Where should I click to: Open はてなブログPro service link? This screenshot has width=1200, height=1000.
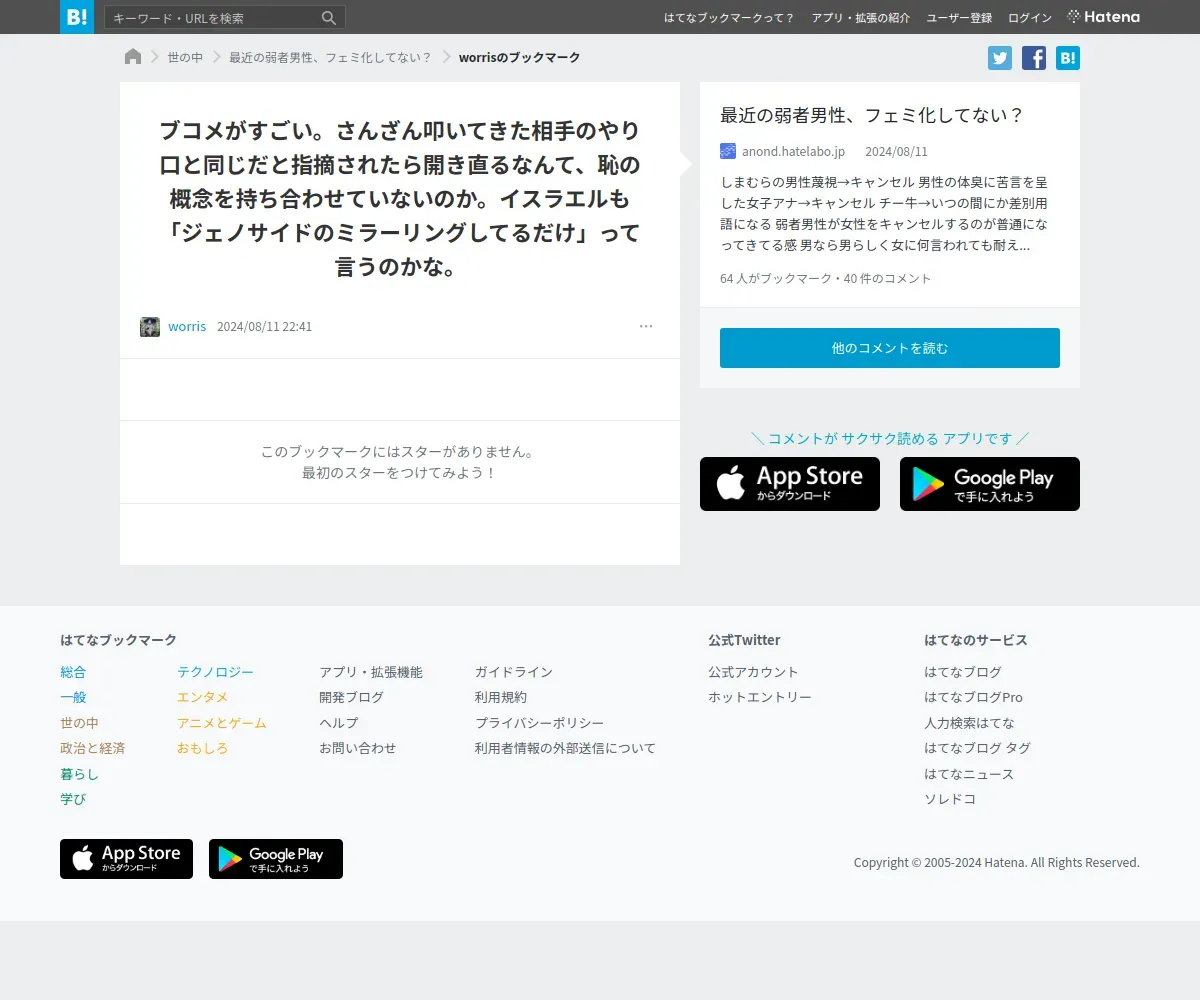point(973,697)
